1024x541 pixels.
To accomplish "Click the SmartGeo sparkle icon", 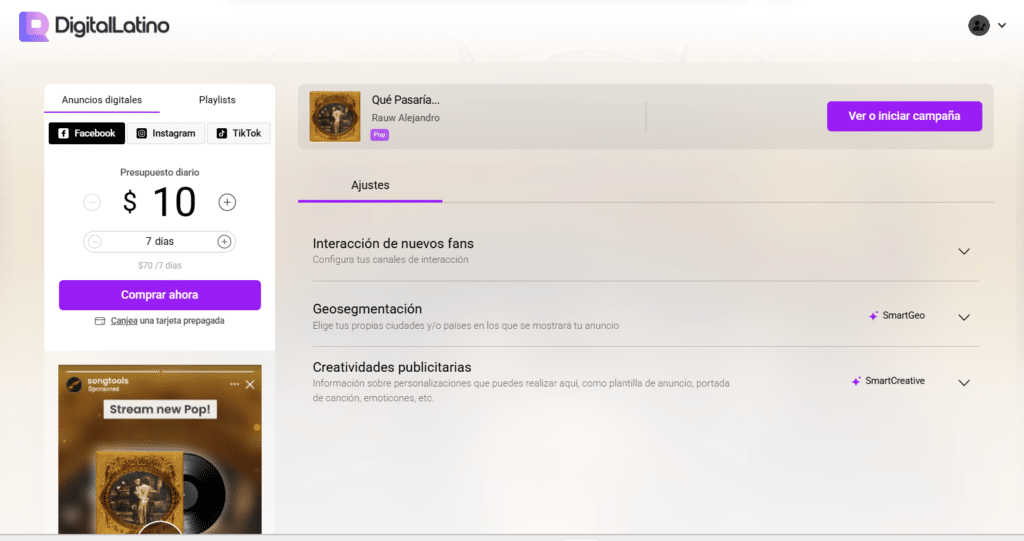I will [873, 316].
